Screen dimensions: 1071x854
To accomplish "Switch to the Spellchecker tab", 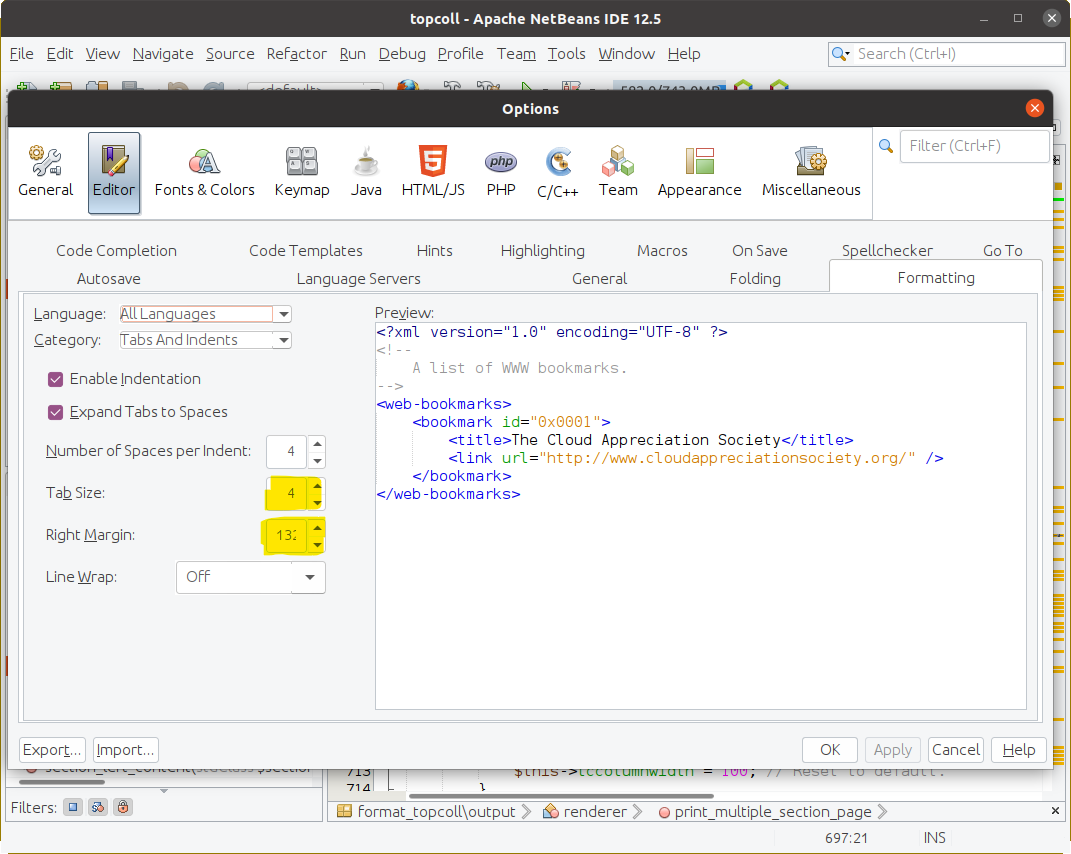I will 887,251.
